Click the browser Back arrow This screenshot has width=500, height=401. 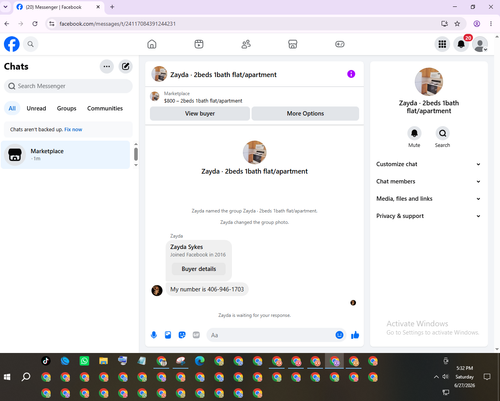point(7,24)
